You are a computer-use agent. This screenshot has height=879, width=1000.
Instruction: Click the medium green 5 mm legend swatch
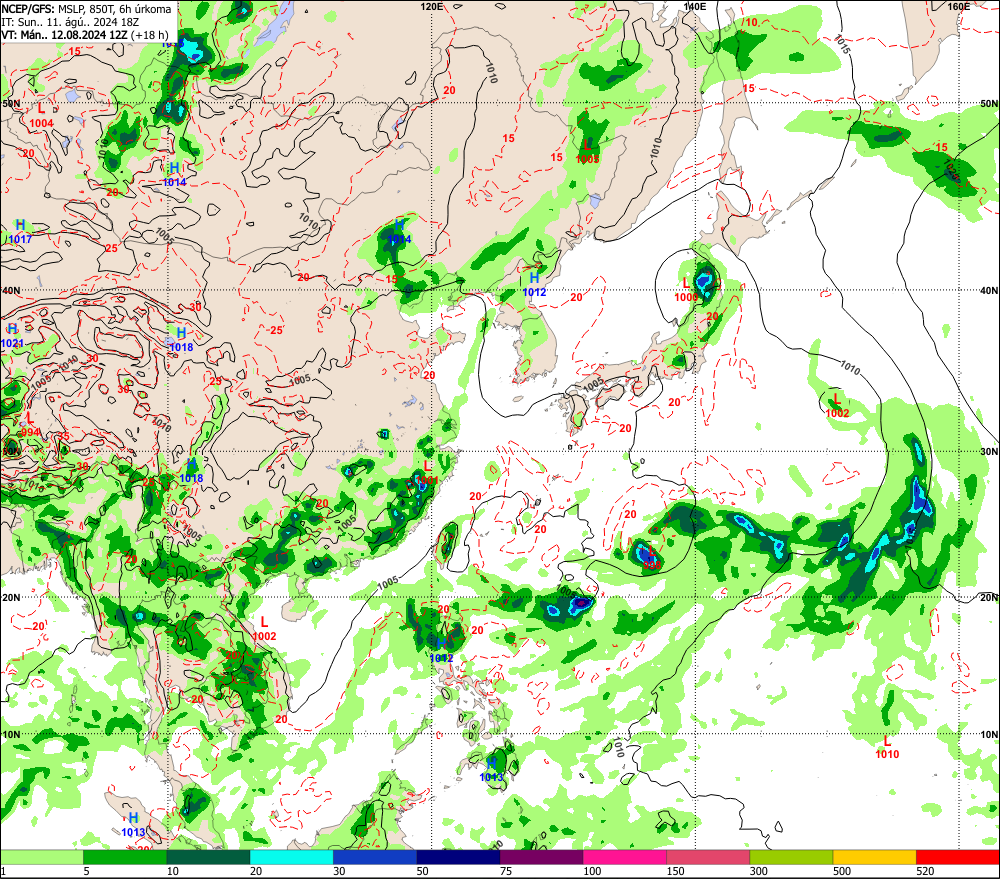coord(125,857)
